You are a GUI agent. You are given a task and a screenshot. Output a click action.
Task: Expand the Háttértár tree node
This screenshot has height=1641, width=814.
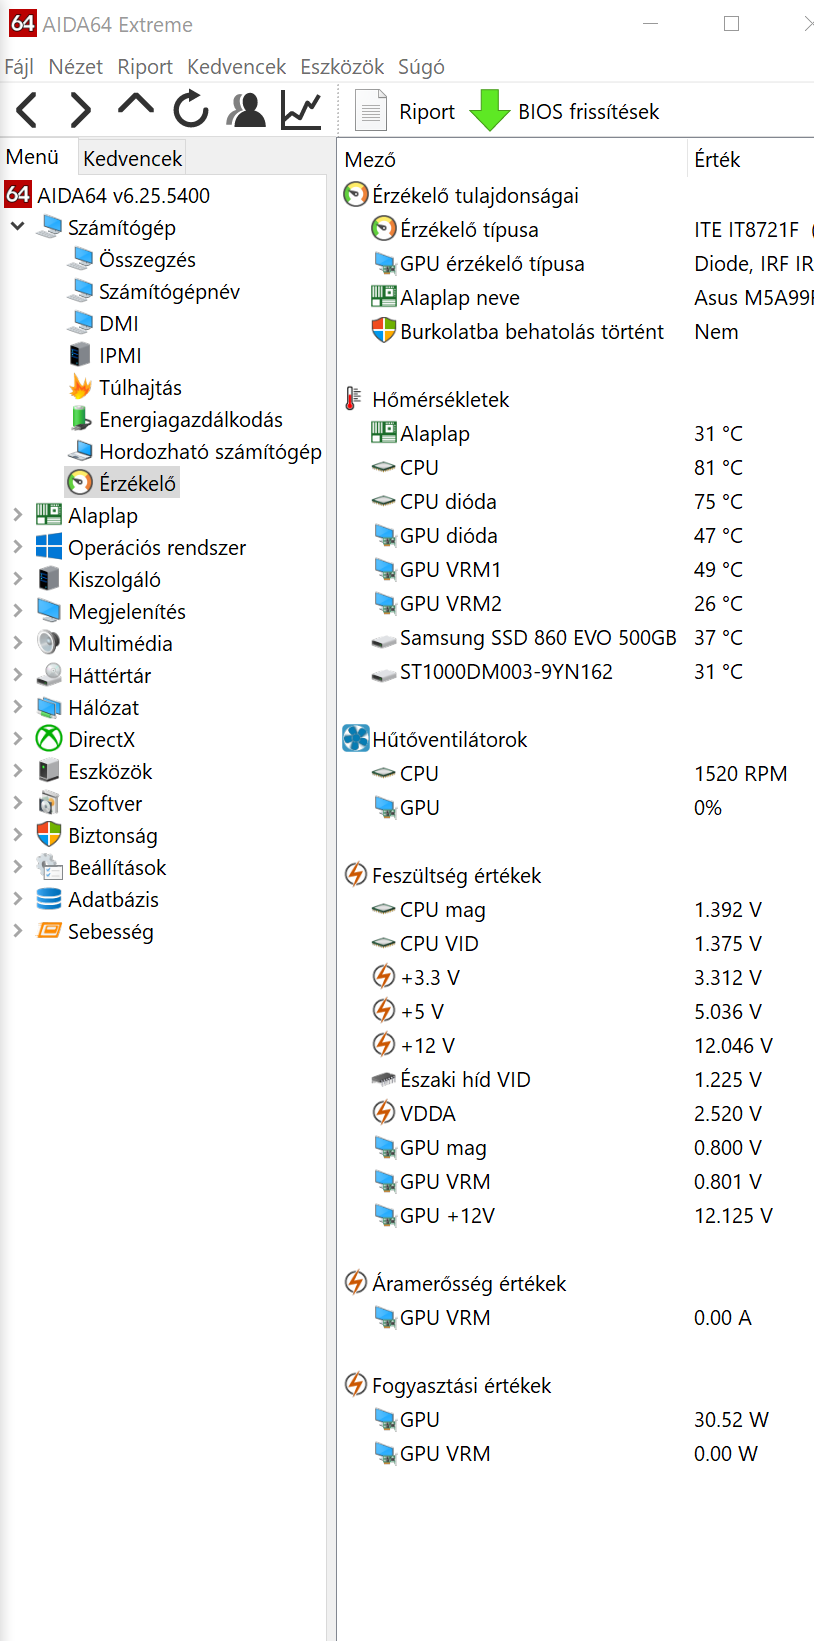(x=17, y=675)
